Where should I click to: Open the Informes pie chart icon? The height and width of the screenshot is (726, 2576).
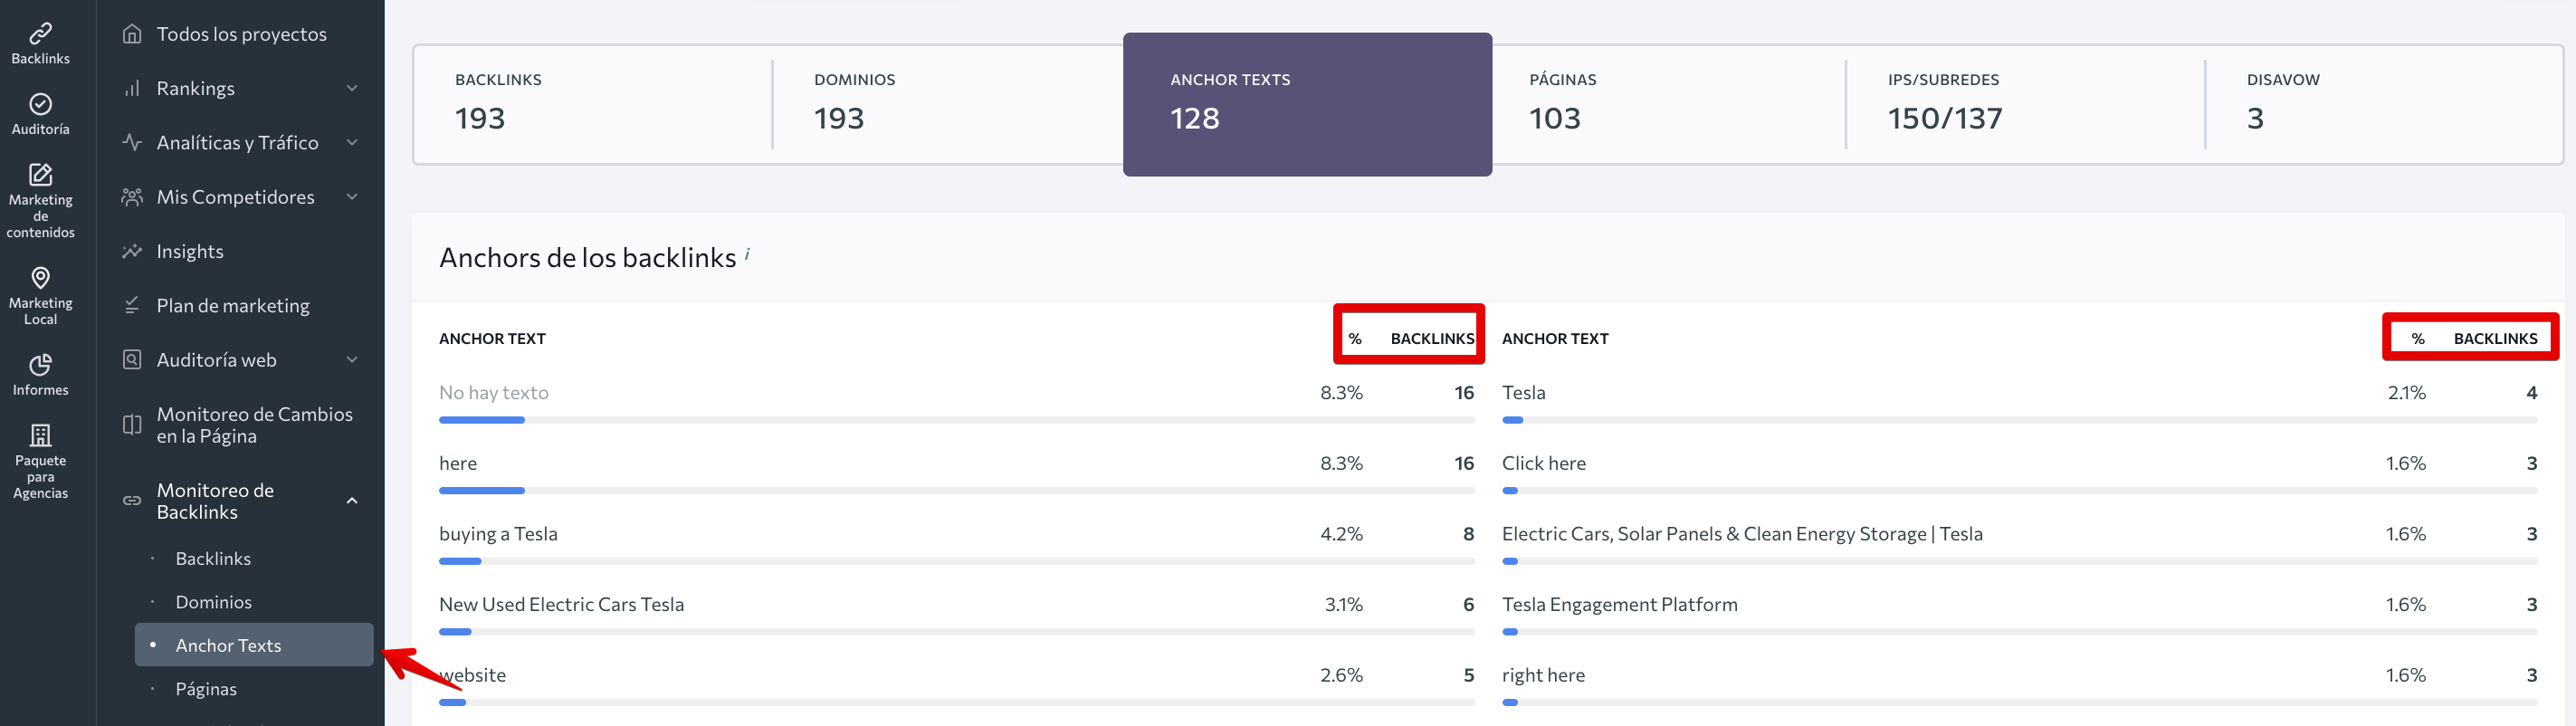click(x=41, y=365)
